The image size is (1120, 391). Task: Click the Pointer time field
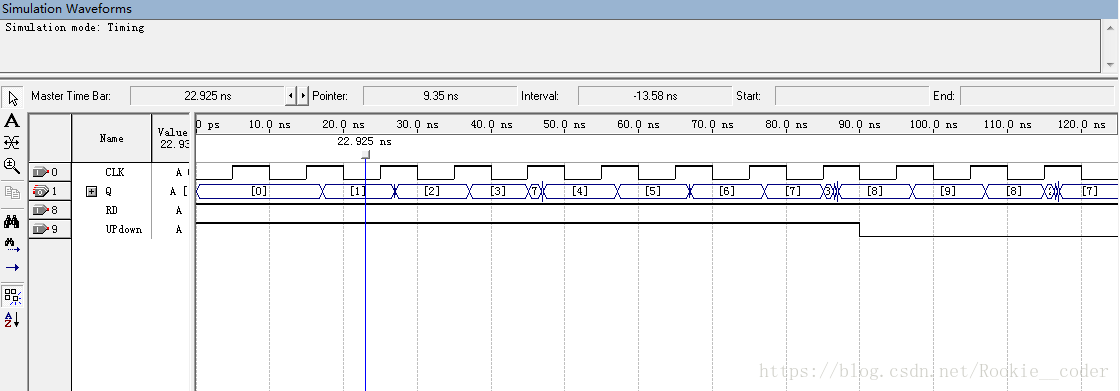click(x=440, y=96)
